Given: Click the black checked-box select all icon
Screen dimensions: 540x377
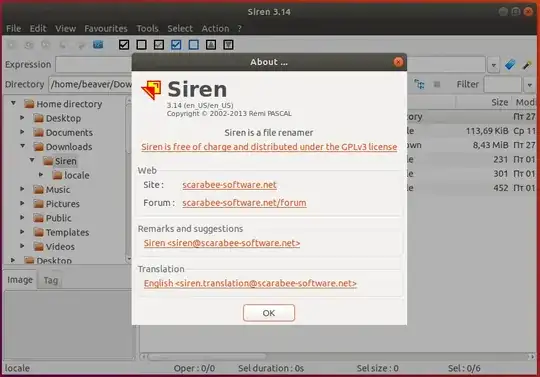Looking at the screenshot, I should (124, 44).
